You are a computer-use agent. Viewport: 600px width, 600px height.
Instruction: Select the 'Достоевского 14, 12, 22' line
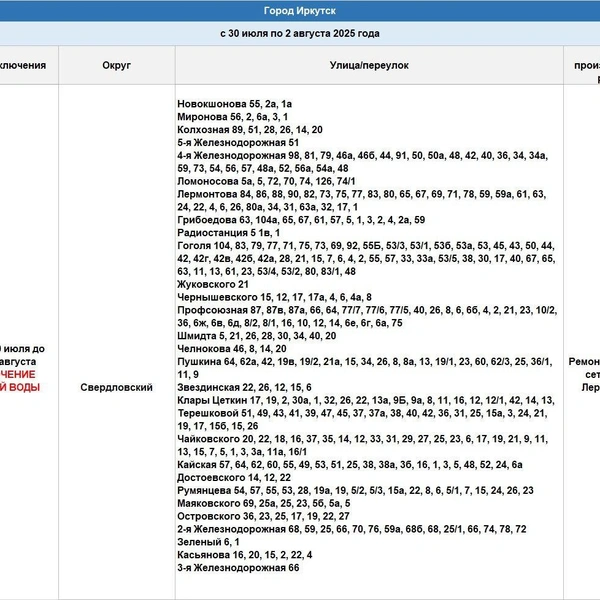pos(234,478)
